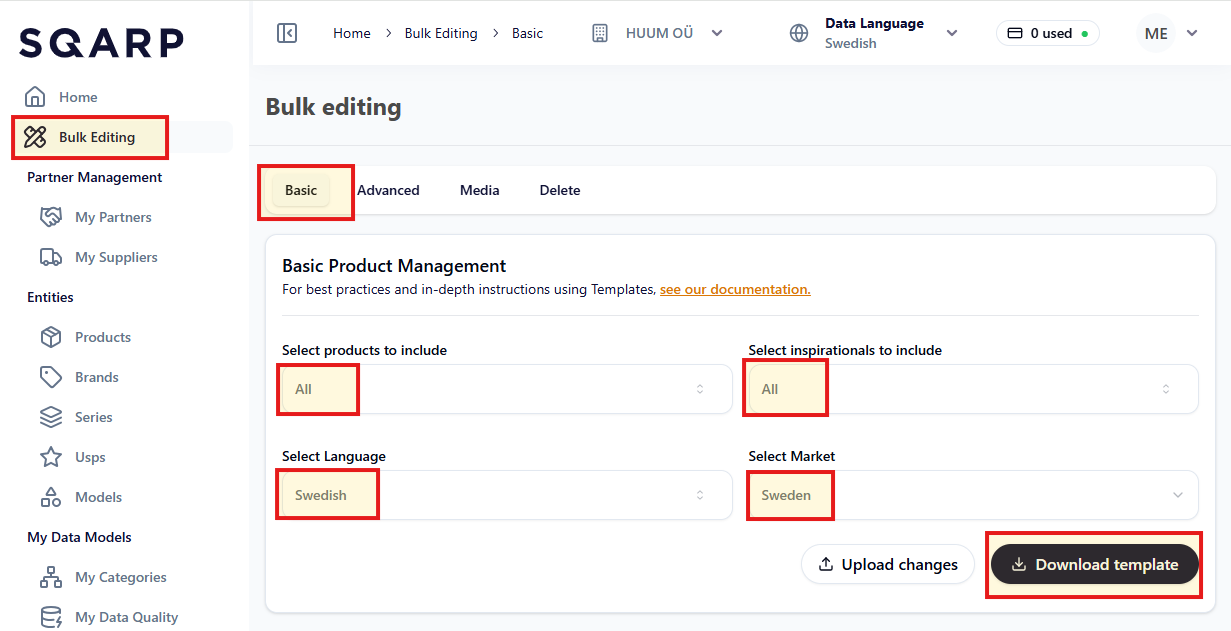Click the Download template button

point(1094,565)
